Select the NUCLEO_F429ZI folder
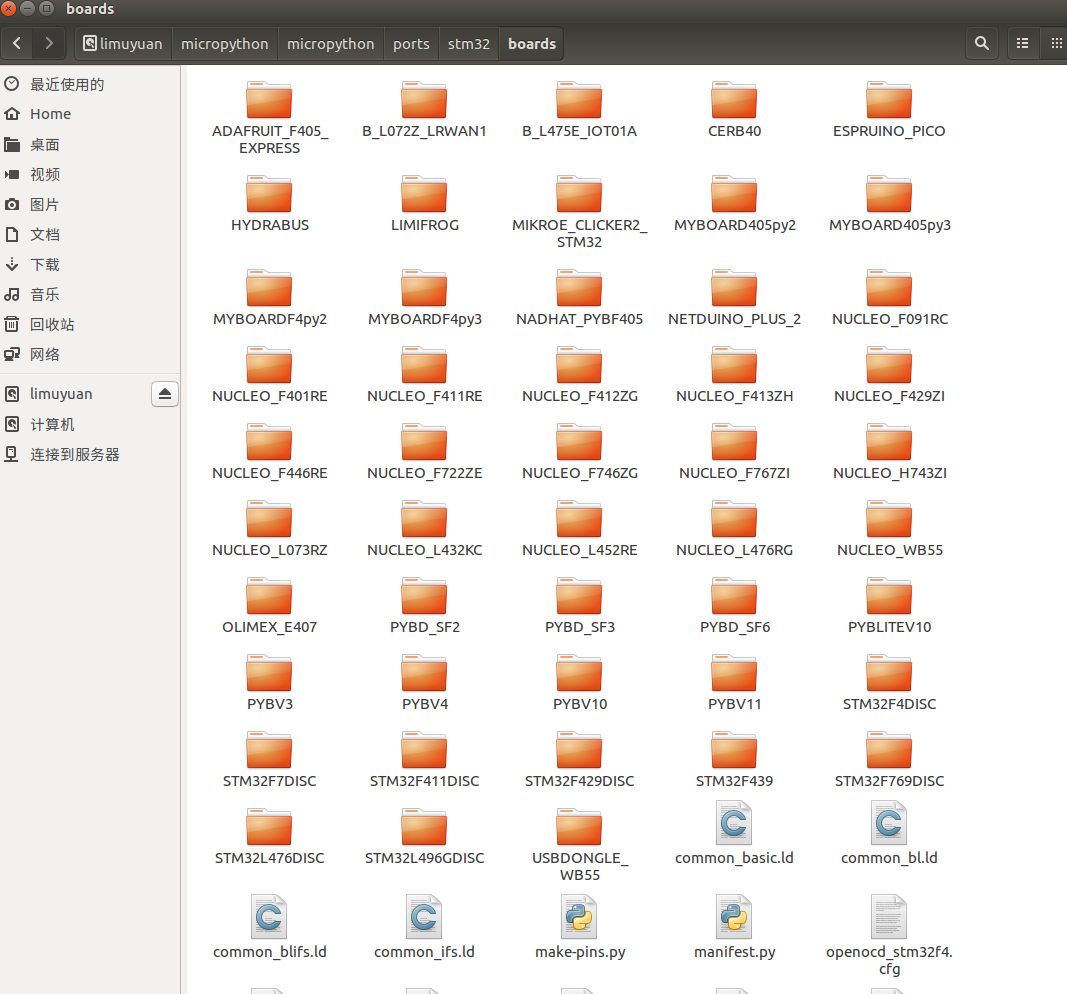Image resolution: width=1067 pixels, height=994 pixels. [889, 375]
